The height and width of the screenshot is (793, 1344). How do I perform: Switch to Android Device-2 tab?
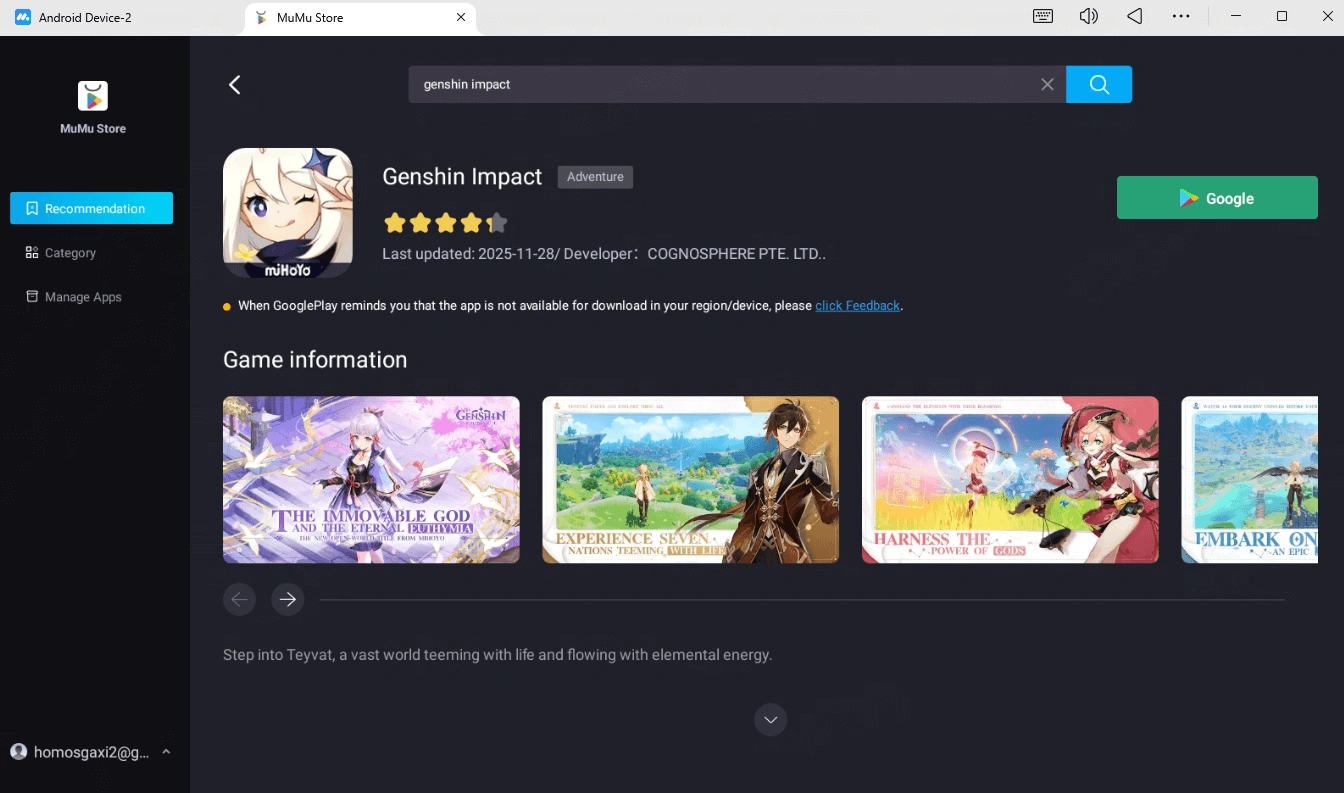85,18
